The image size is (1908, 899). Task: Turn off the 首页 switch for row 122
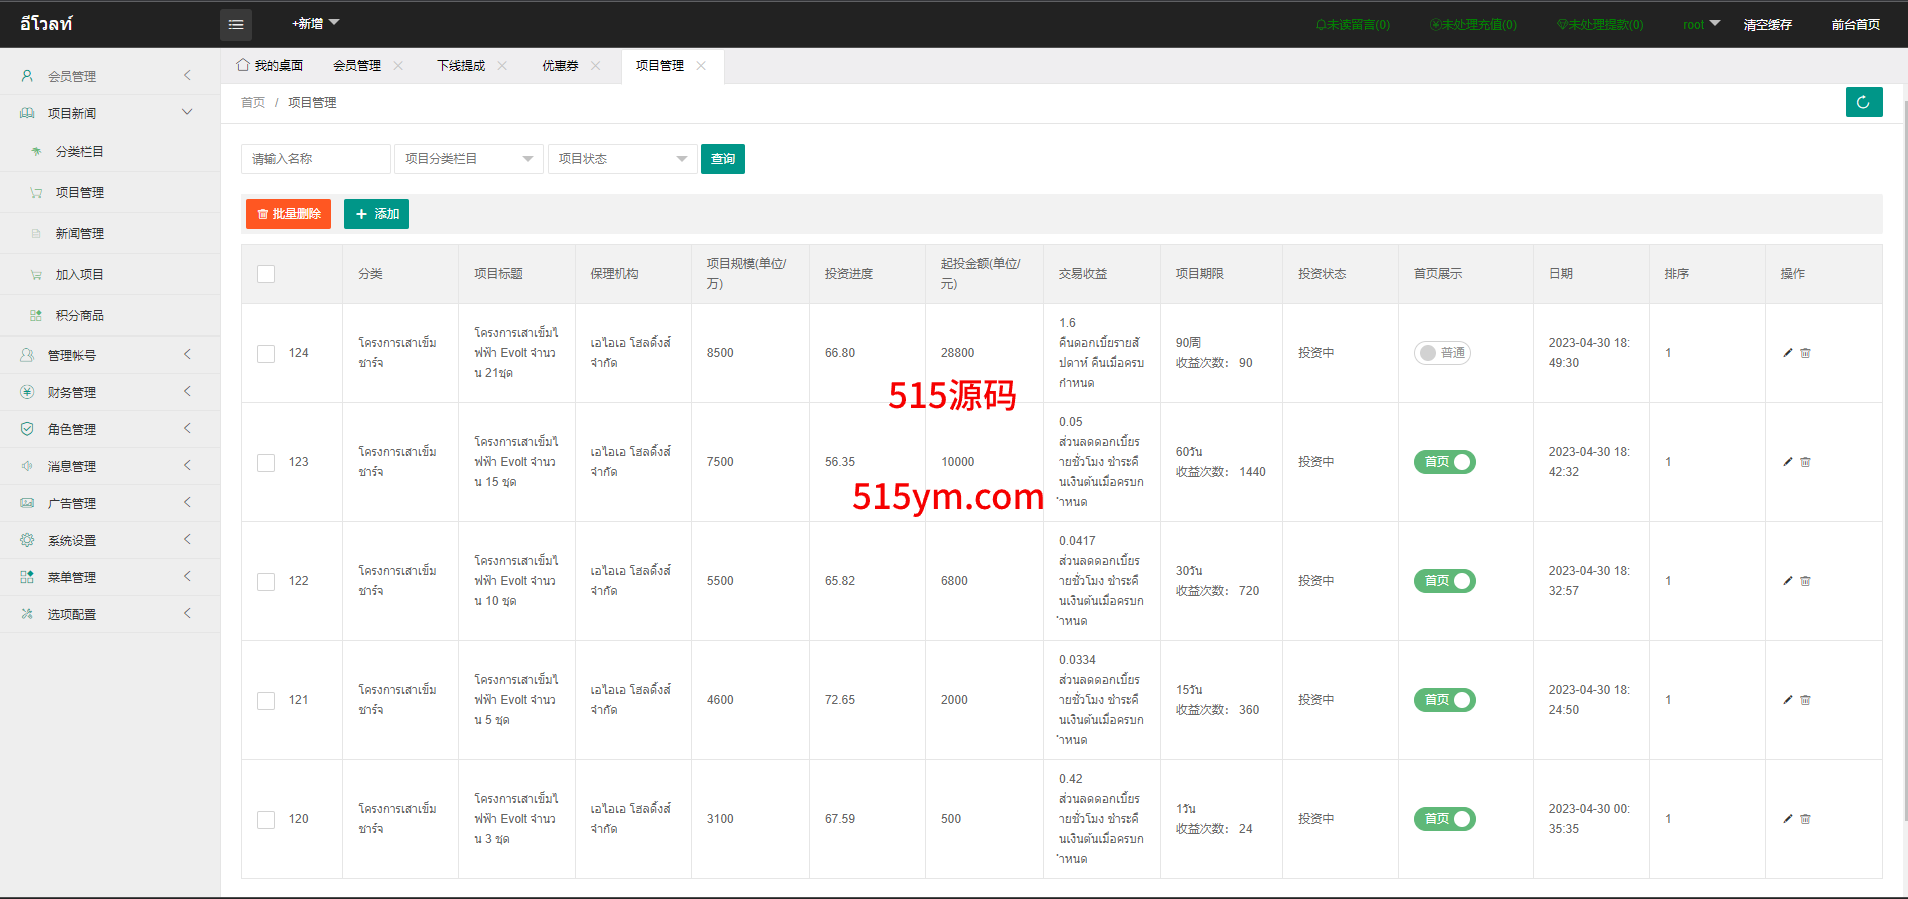(1444, 581)
